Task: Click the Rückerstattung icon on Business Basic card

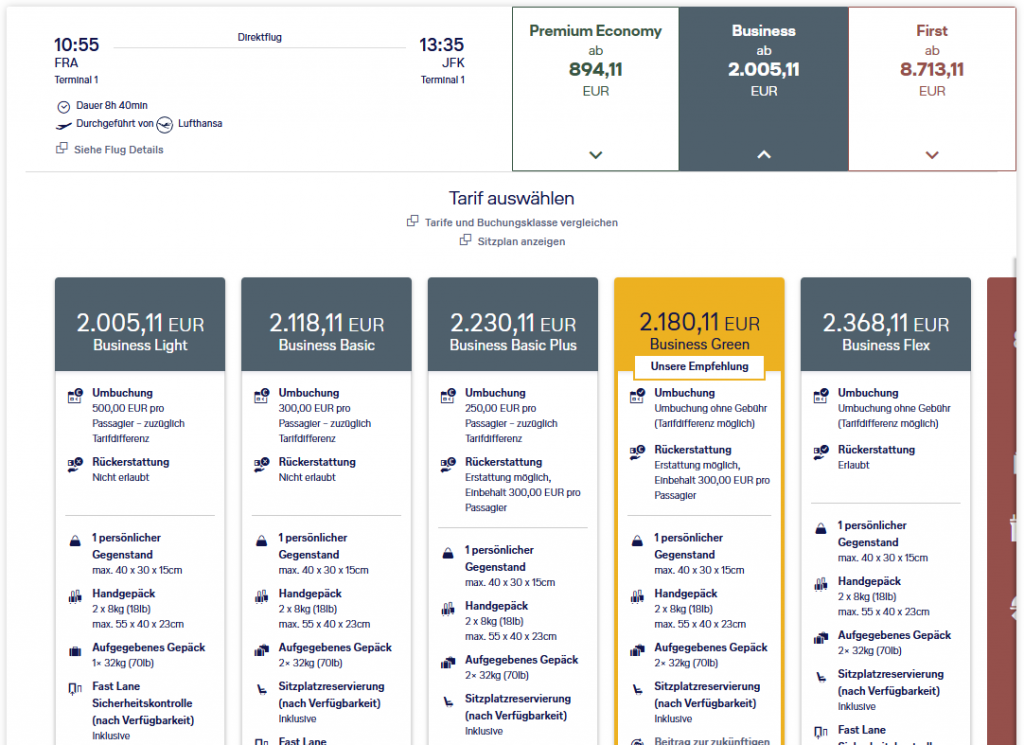Action: [263, 464]
